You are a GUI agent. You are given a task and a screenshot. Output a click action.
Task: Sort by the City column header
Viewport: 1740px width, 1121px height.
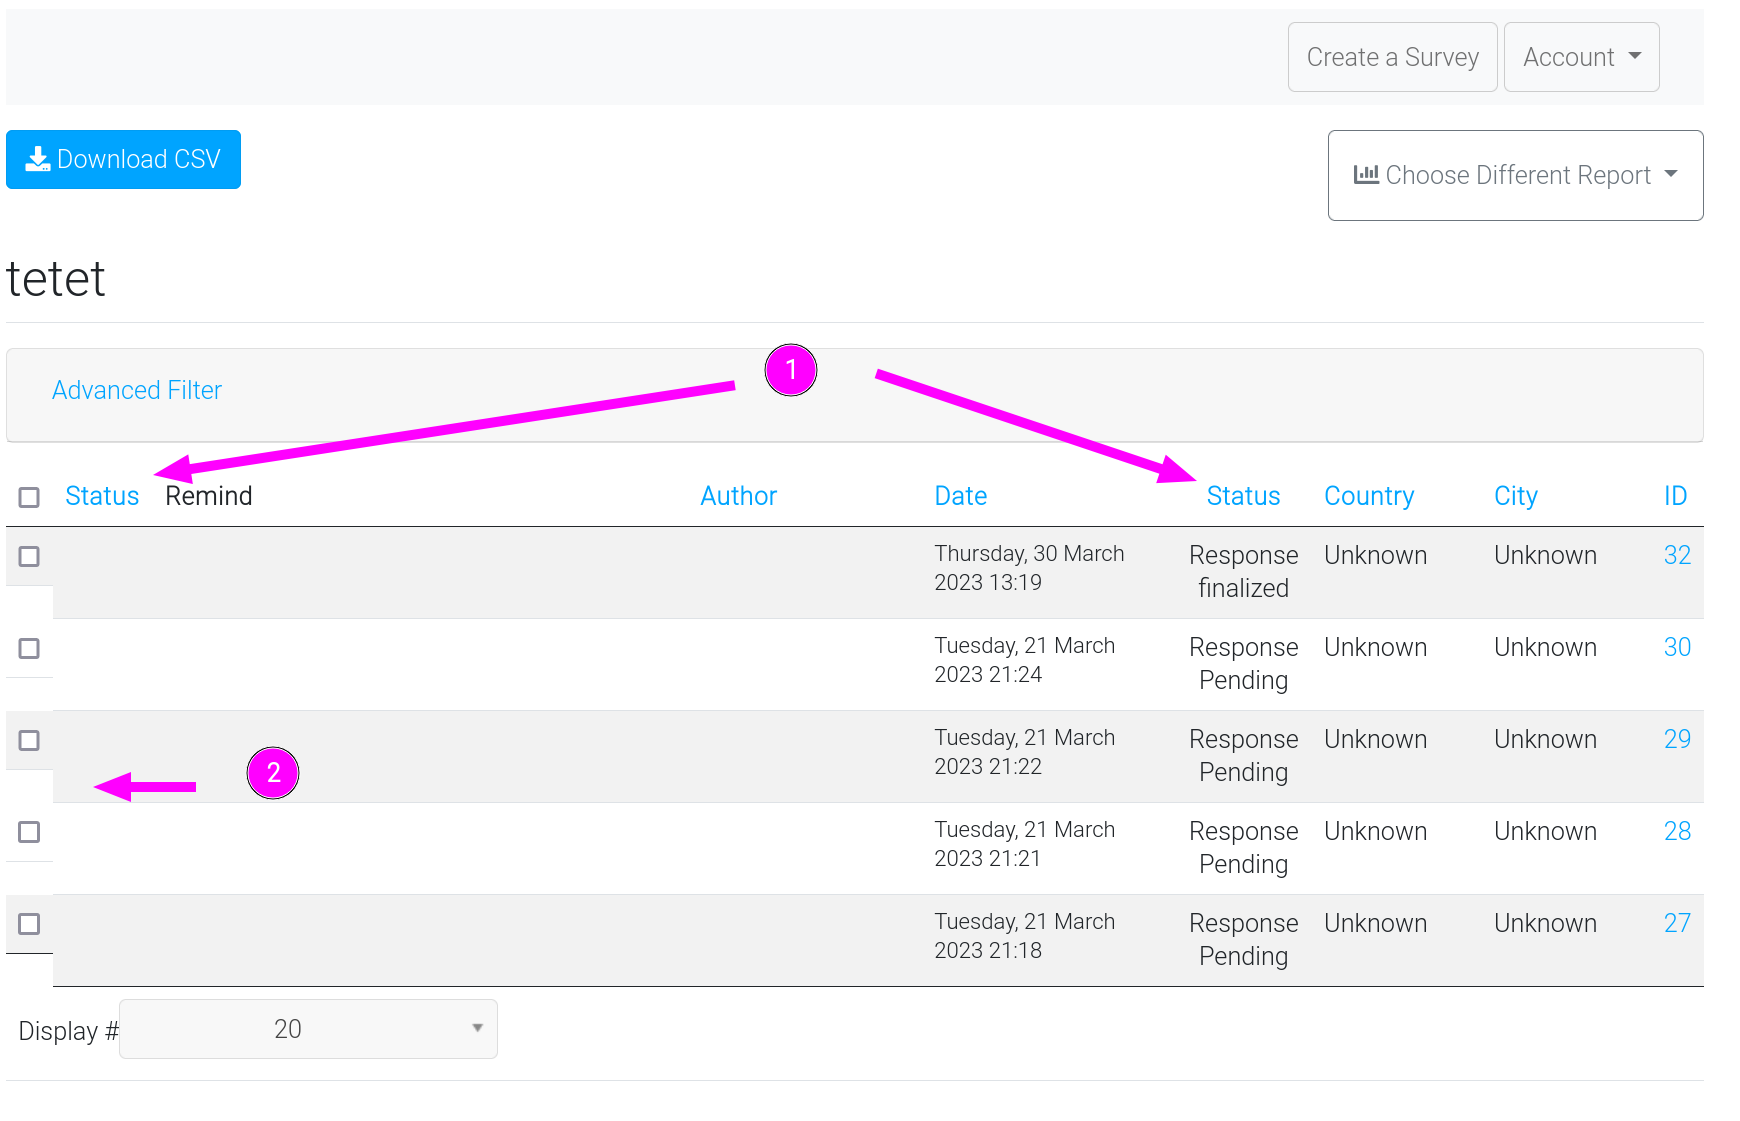1515,496
